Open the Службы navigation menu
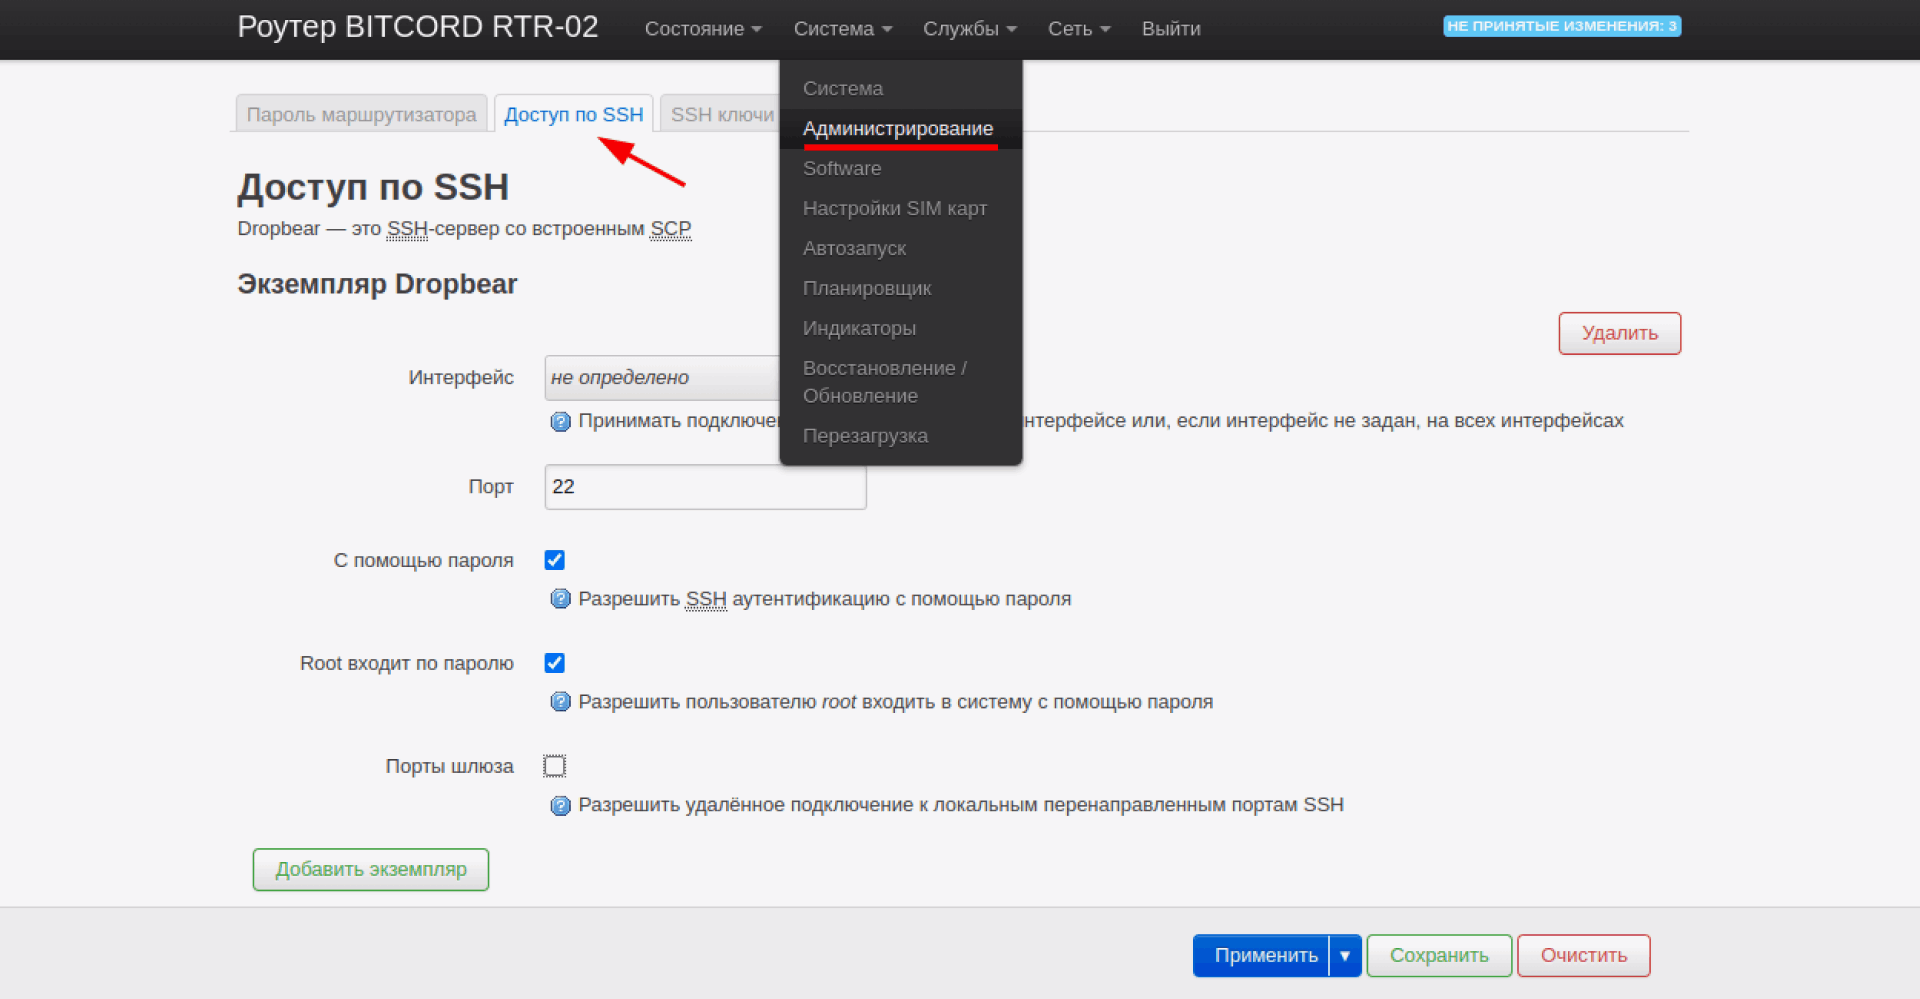 coord(969,29)
